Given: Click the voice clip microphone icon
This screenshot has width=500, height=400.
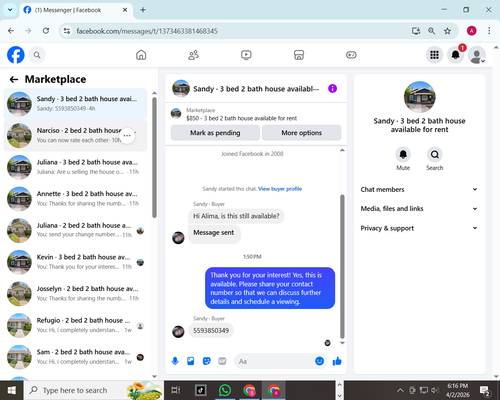Looking at the screenshot, I should coord(175,361).
